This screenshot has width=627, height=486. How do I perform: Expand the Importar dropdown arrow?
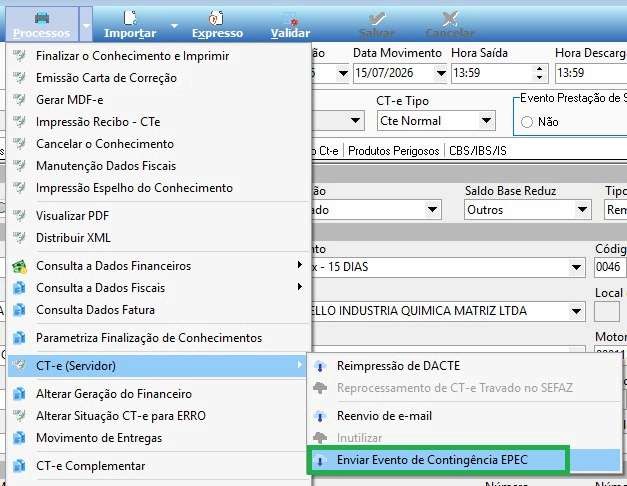coord(174,26)
